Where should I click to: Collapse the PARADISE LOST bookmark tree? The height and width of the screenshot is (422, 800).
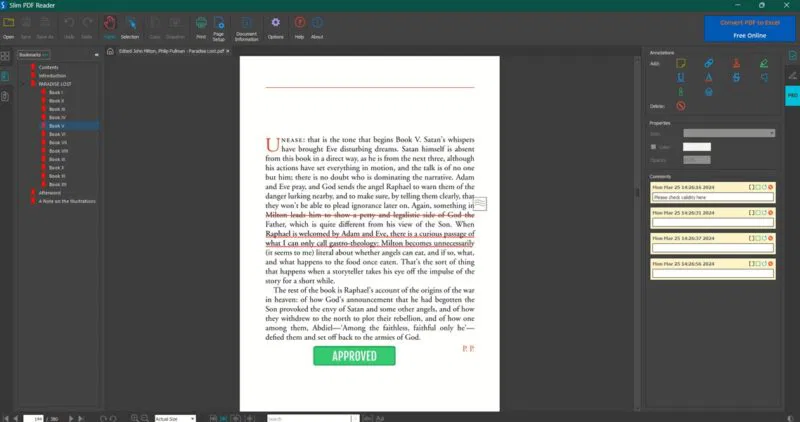click(23, 84)
